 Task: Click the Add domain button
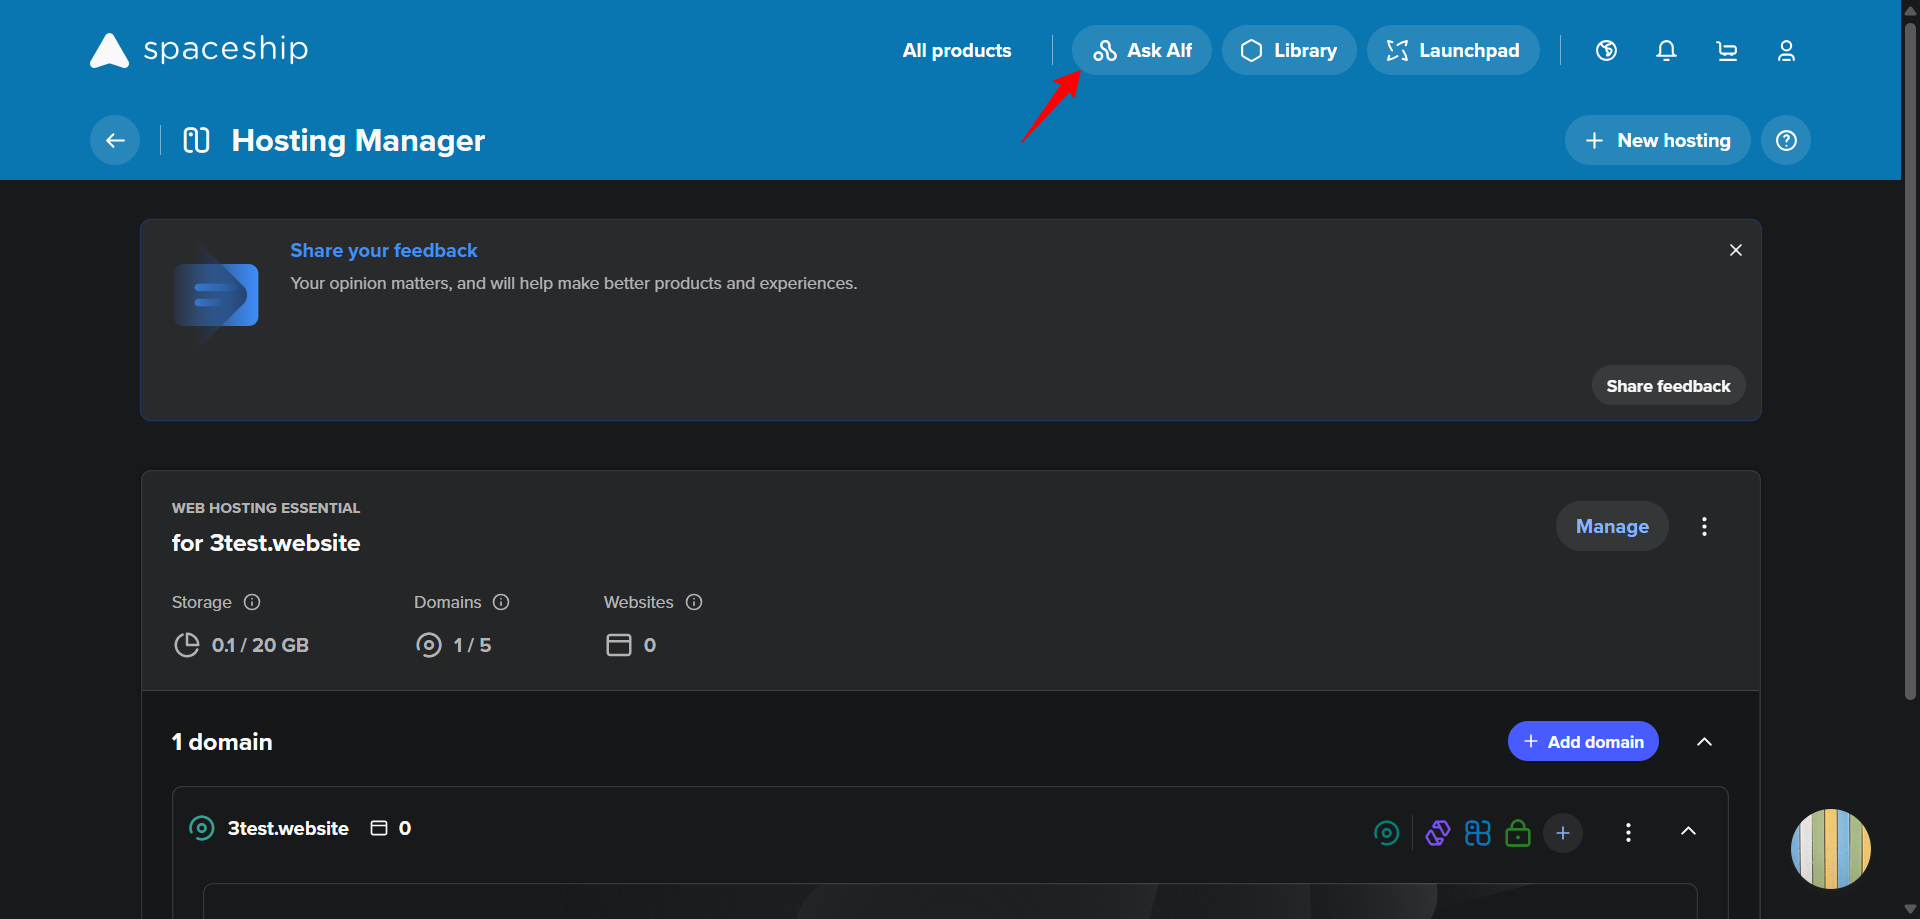click(1583, 741)
